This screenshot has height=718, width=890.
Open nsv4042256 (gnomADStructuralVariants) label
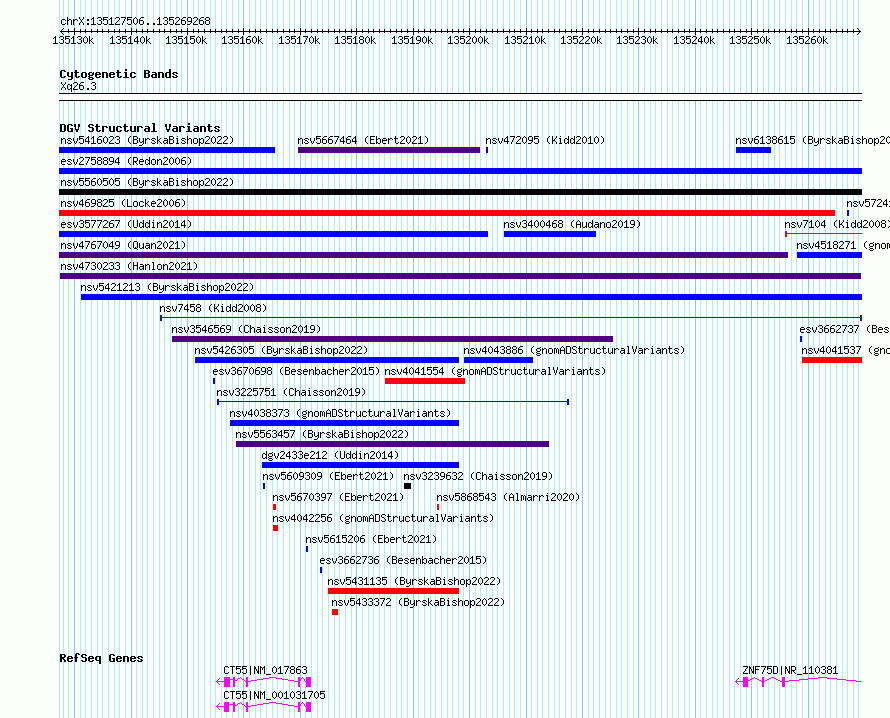pyautogui.click(x=383, y=518)
